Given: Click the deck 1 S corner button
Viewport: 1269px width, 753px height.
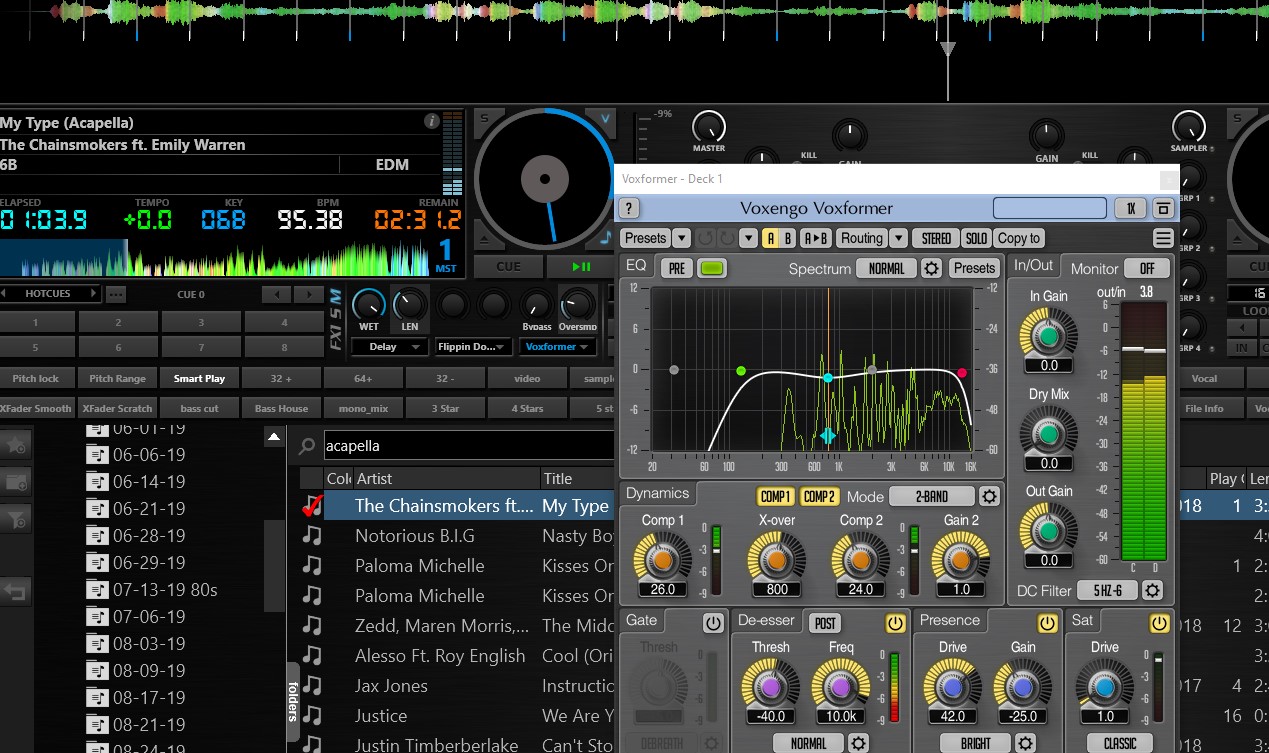Looking at the screenshot, I should click(x=484, y=119).
